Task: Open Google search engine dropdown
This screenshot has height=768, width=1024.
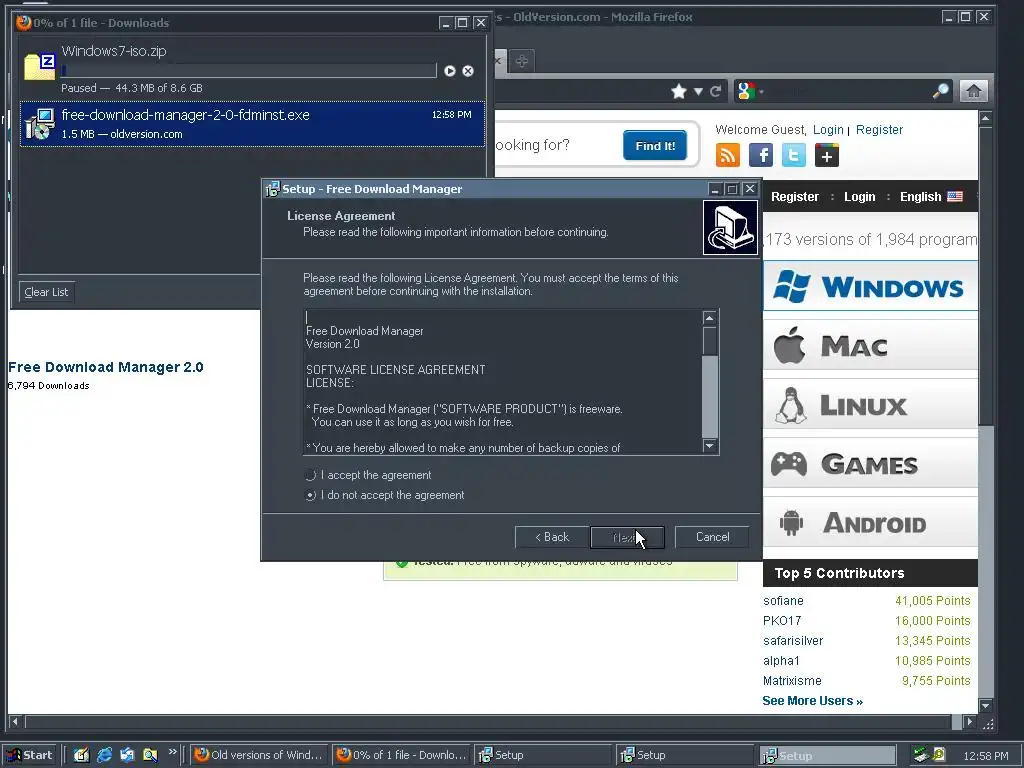Action: pos(750,91)
